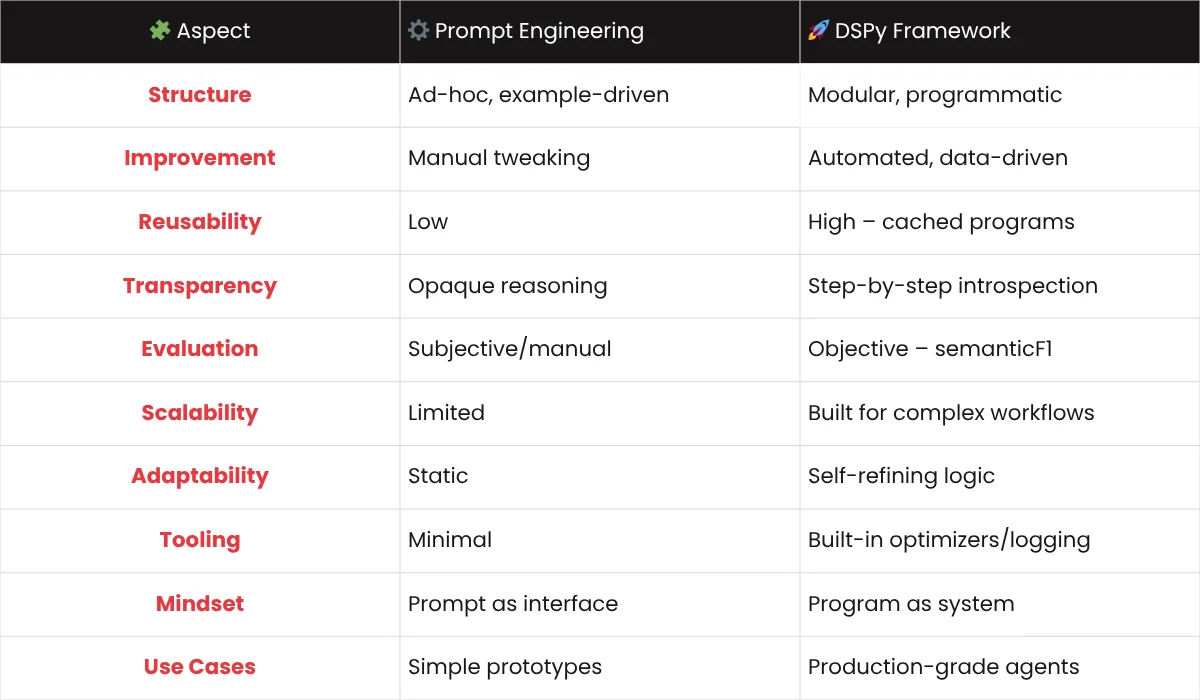Screen dimensions: 1200x700
Task: Select the 'Step-by-step introspection' cell
Action: 952,286
